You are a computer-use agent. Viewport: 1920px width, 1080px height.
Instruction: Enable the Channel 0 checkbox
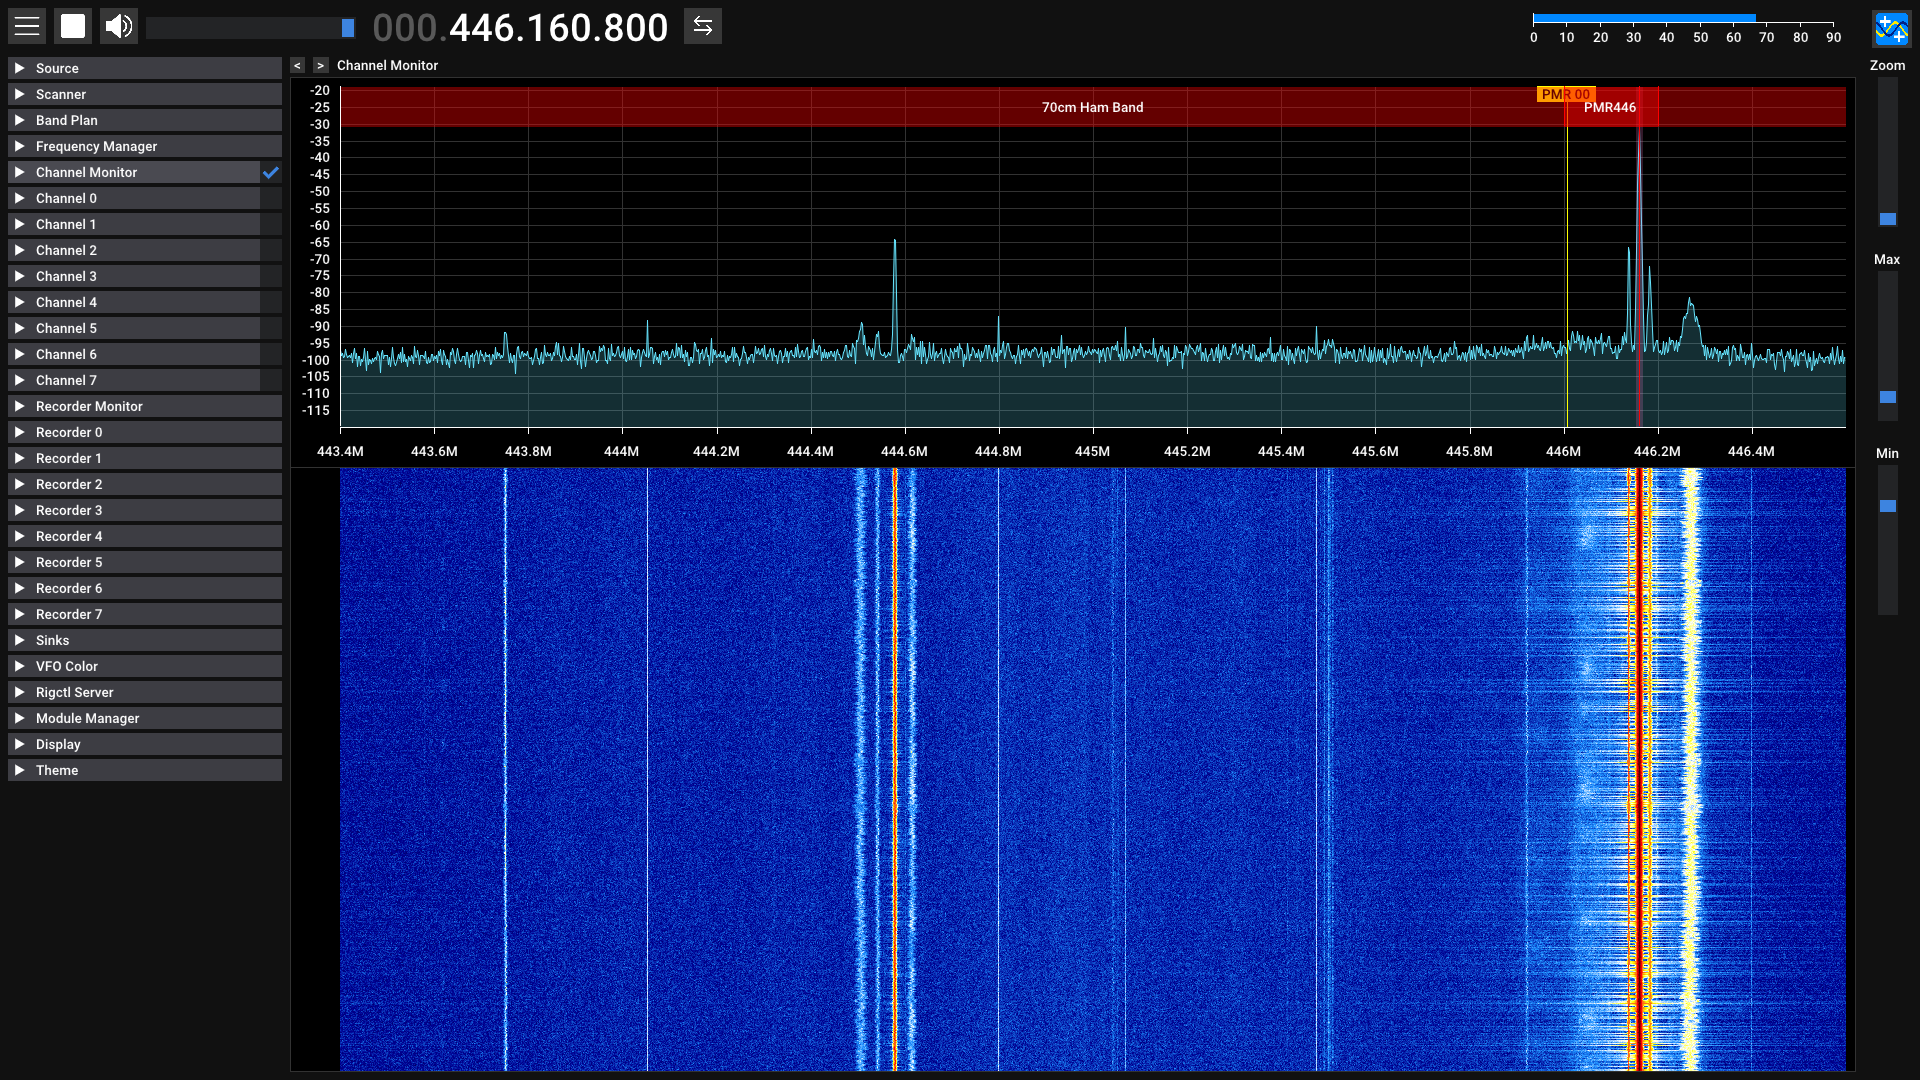click(271, 199)
